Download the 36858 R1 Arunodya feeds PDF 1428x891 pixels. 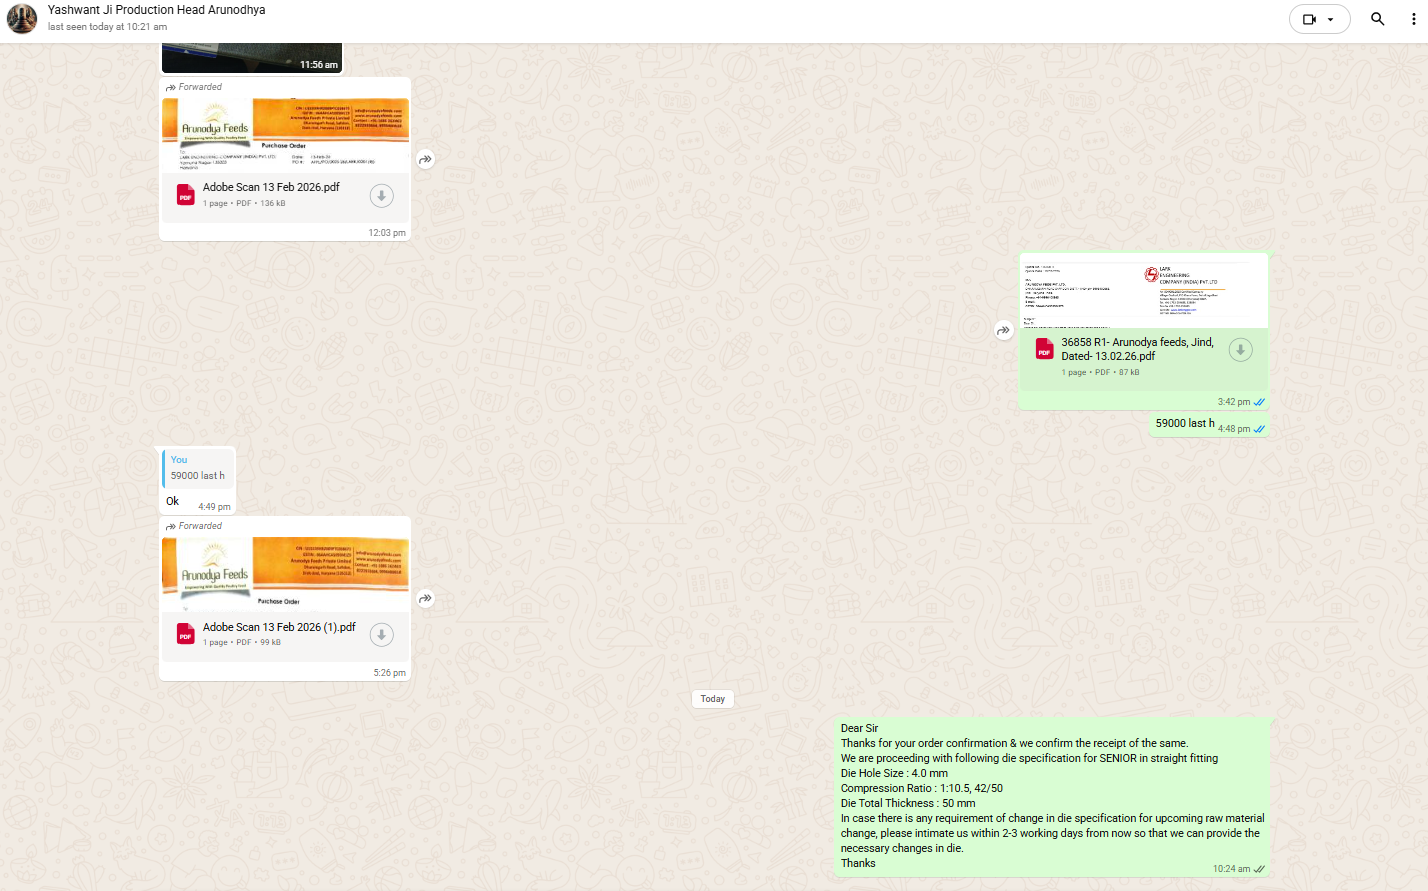click(x=1240, y=350)
